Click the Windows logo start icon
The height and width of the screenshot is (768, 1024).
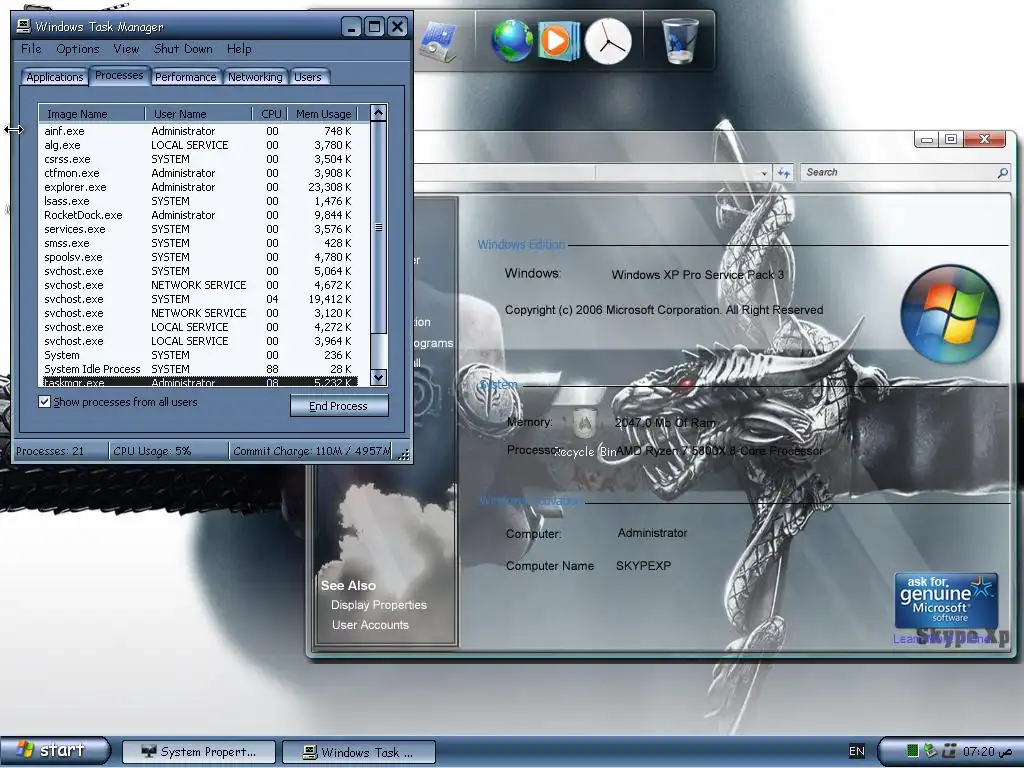pyautogui.click(x=25, y=748)
